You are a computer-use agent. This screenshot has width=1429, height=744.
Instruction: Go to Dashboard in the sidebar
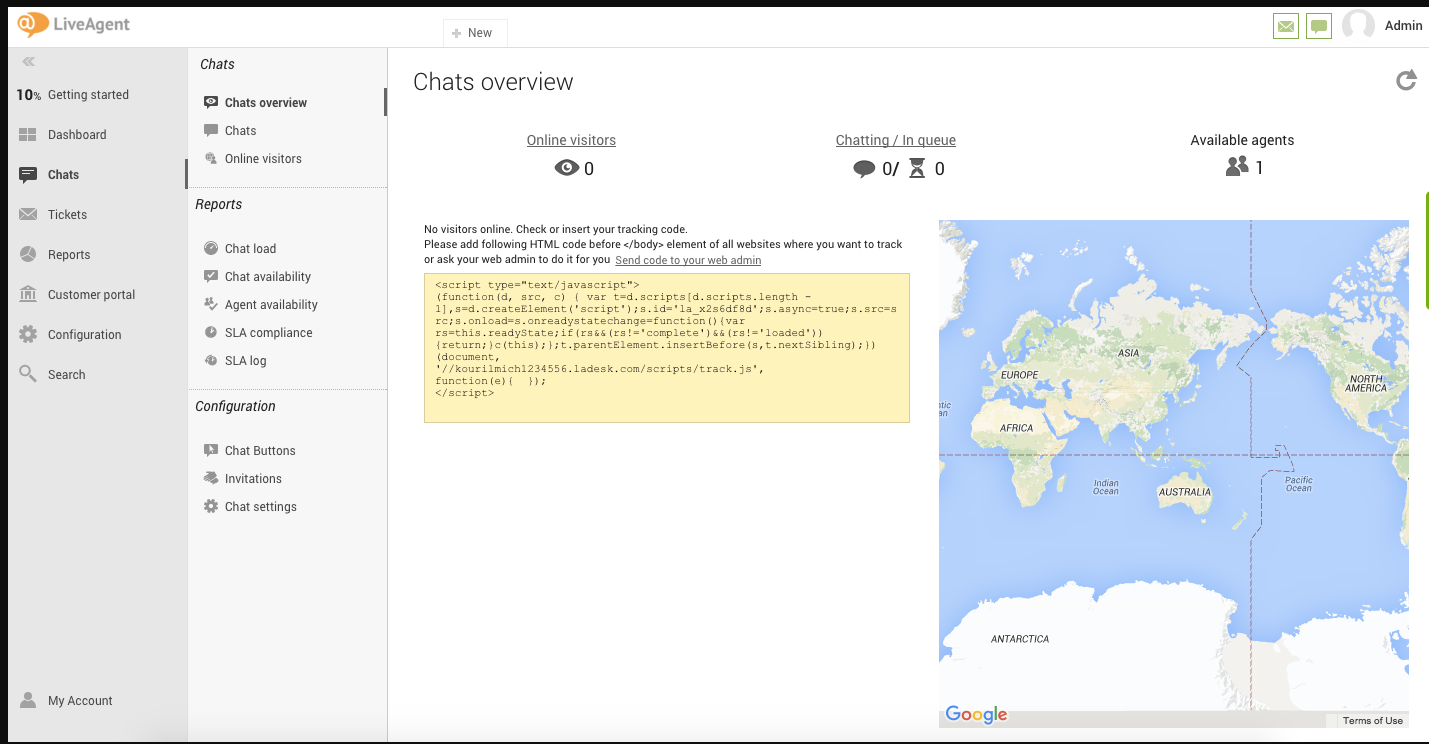[x=76, y=135]
